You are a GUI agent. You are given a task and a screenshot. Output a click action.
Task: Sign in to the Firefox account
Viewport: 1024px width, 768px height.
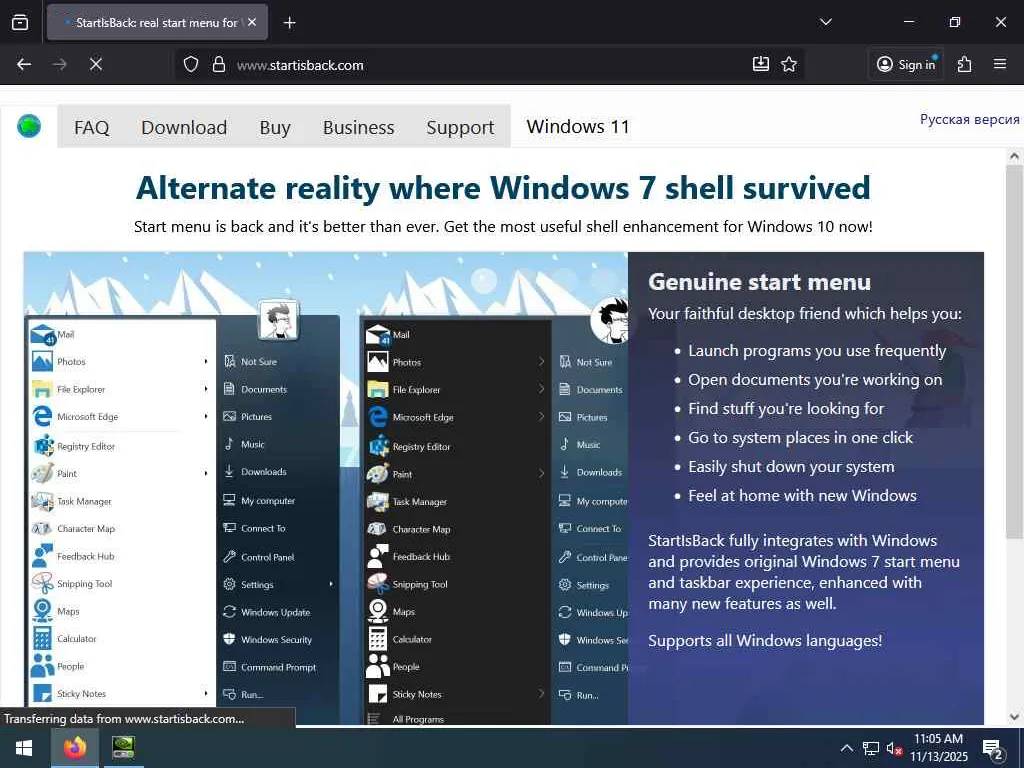(906, 64)
